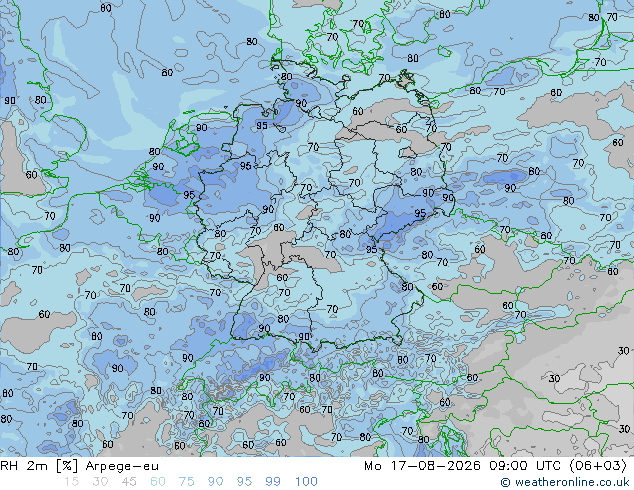Screen dimensions: 634x490
Task: Click the 'RH 2m [%]' parameter label
Action: 39,466
